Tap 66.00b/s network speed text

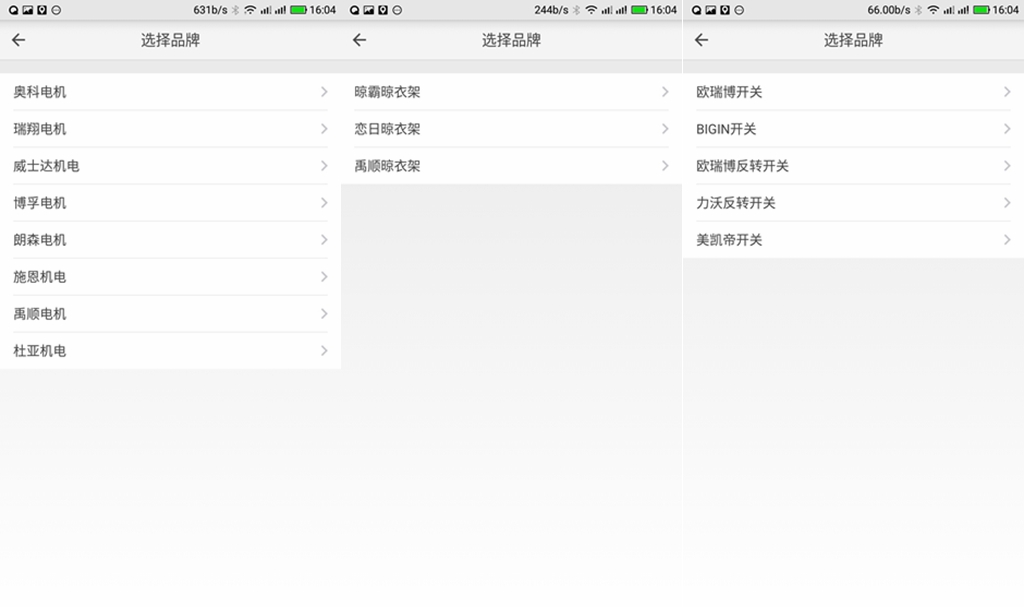coord(889,10)
